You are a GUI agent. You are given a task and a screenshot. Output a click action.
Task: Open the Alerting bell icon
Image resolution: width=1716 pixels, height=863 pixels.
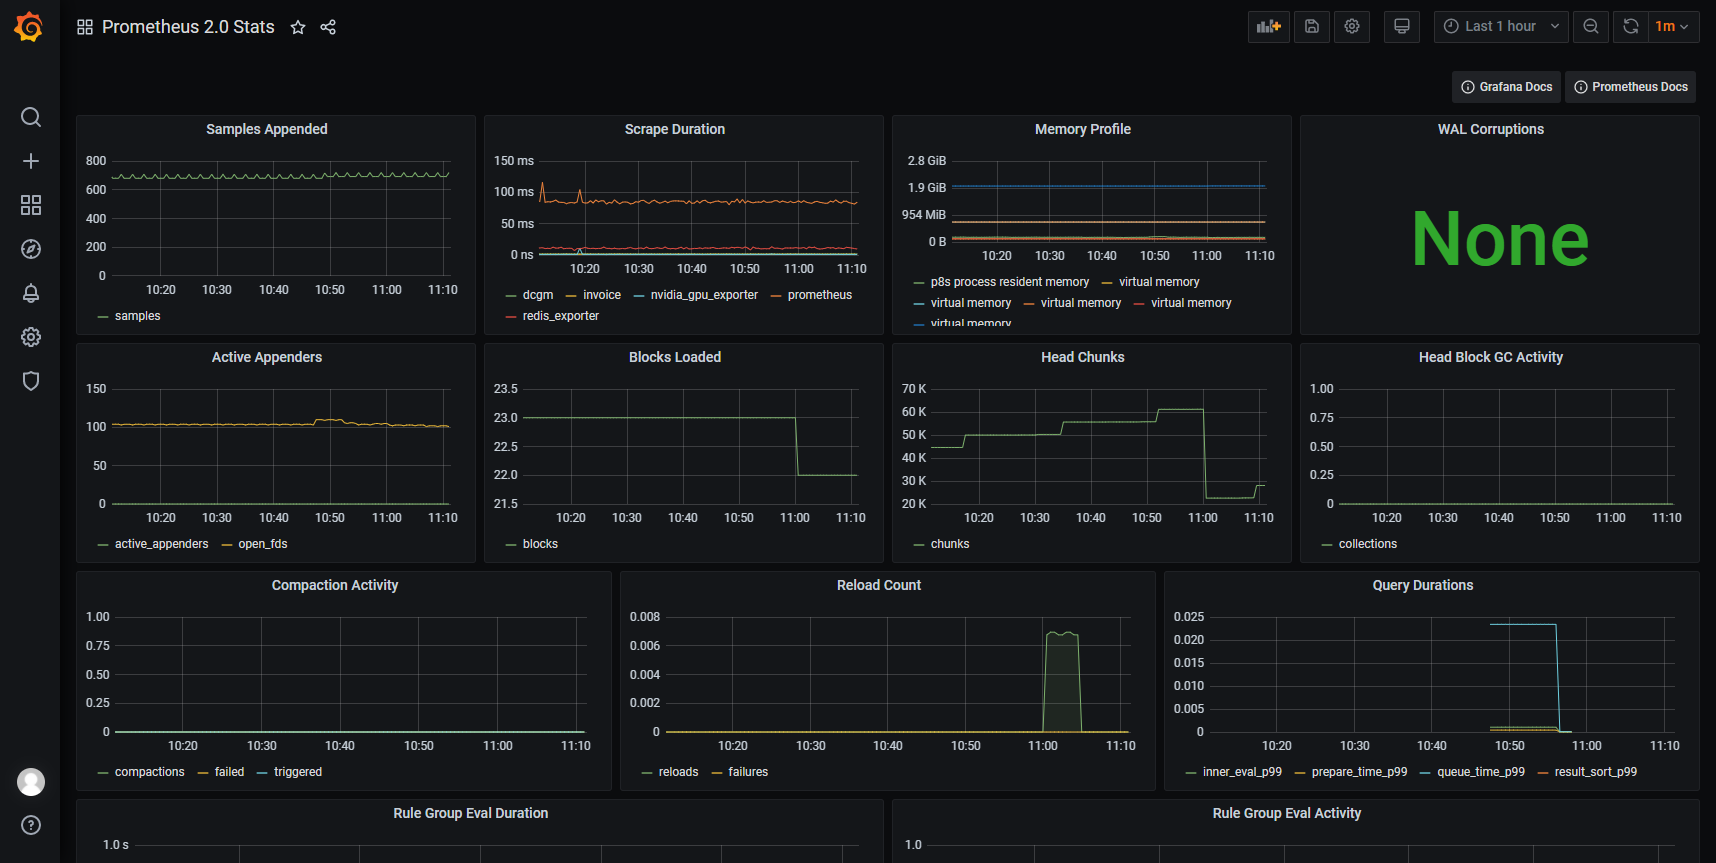click(31, 293)
